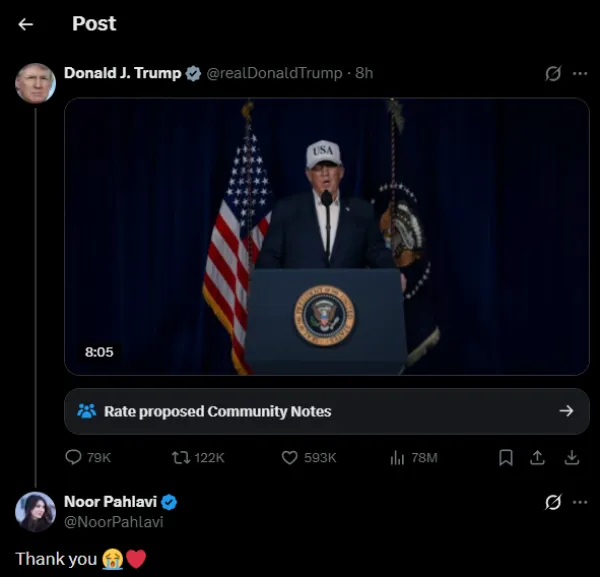This screenshot has height=577, width=600.
Task: Click the back arrow in Post header
Action: [26, 24]
